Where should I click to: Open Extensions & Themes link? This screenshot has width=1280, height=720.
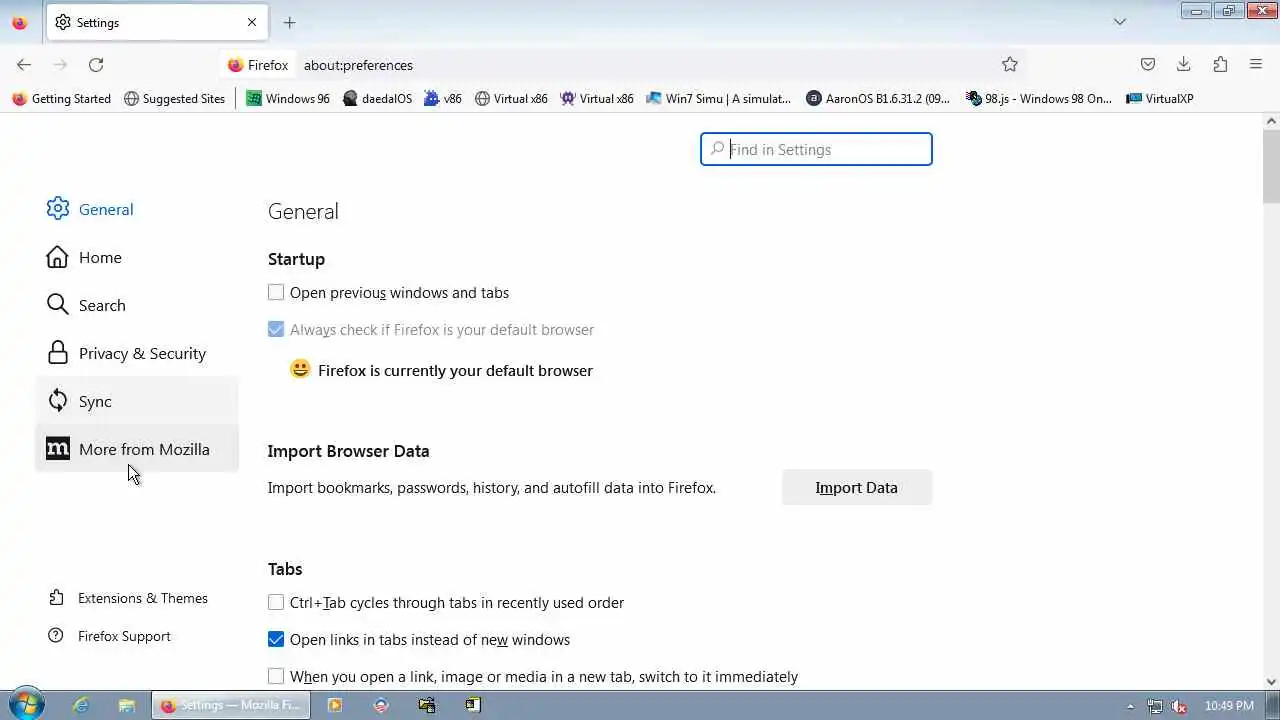(128, 598)
